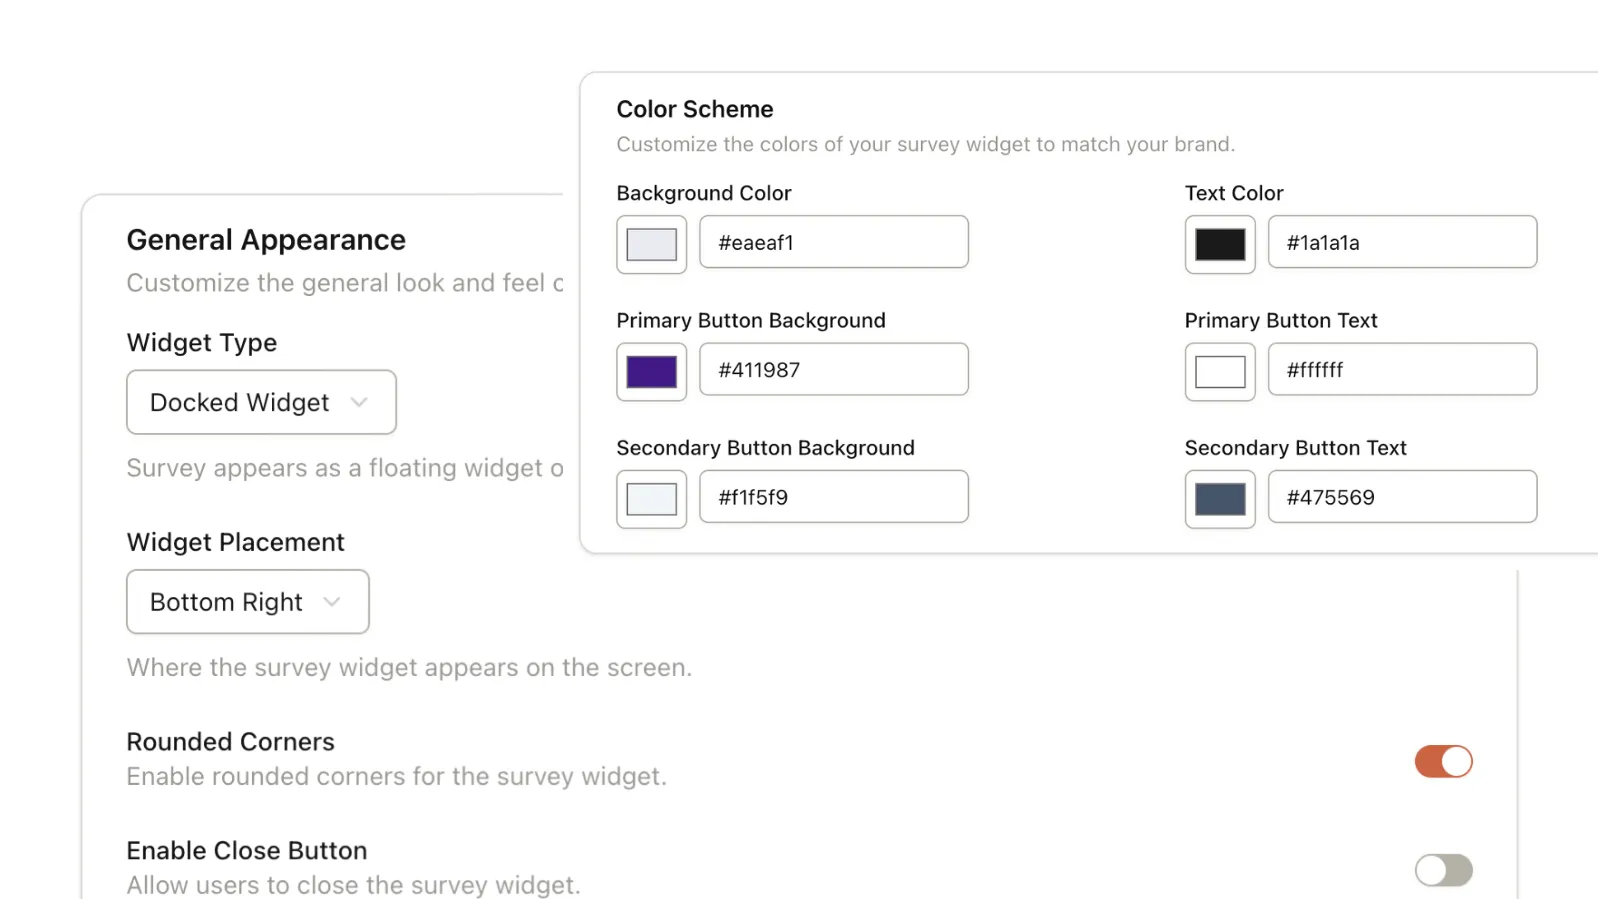The height and width of the screenshot is (899, 1598).
Task: Open the Primary Button Background purple swatch
Action: coord(651,371)
